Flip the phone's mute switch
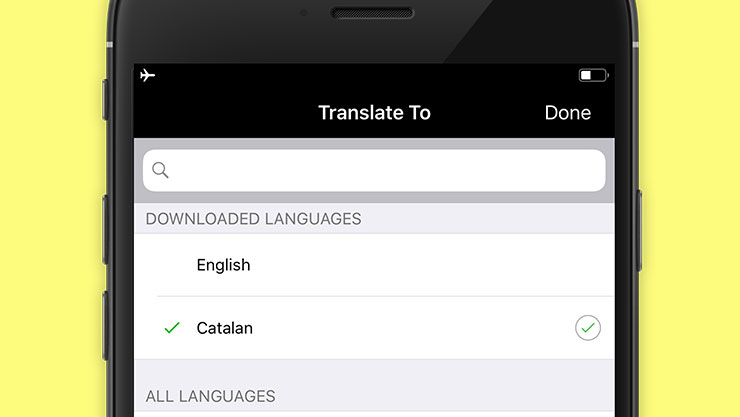Image resolution: width=740 pixels, height=417 pixels. tap(106, 98)
